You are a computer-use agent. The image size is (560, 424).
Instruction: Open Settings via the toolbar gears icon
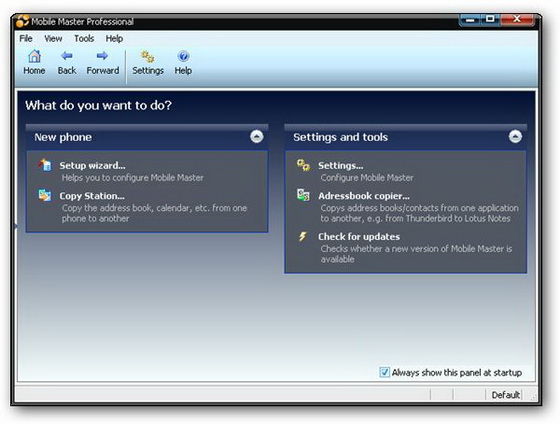pos(148,56)
